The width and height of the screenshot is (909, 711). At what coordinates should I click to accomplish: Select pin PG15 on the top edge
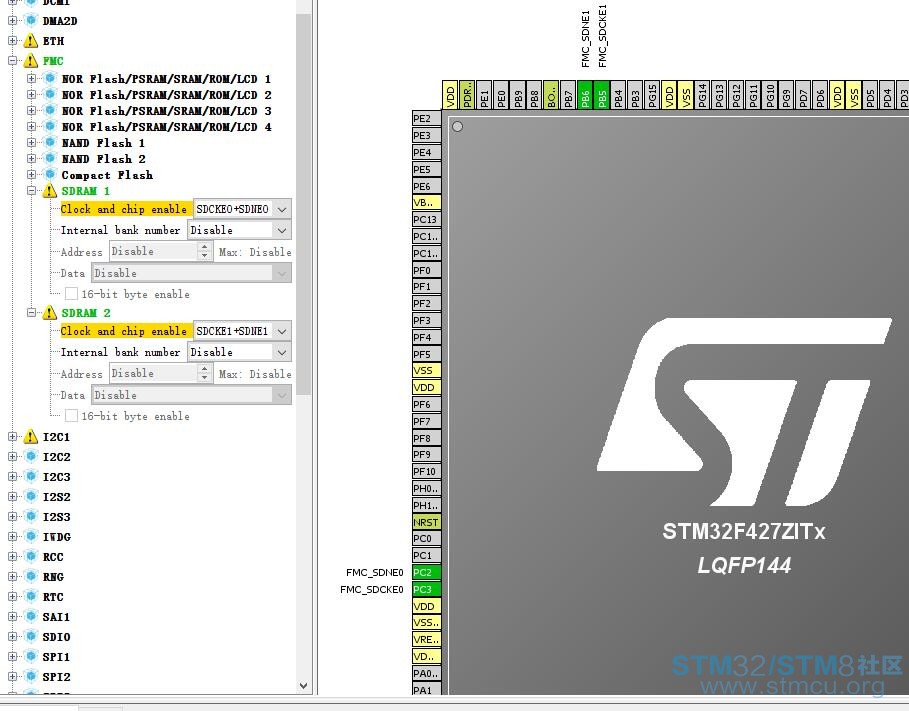click(x=652, y=95)
